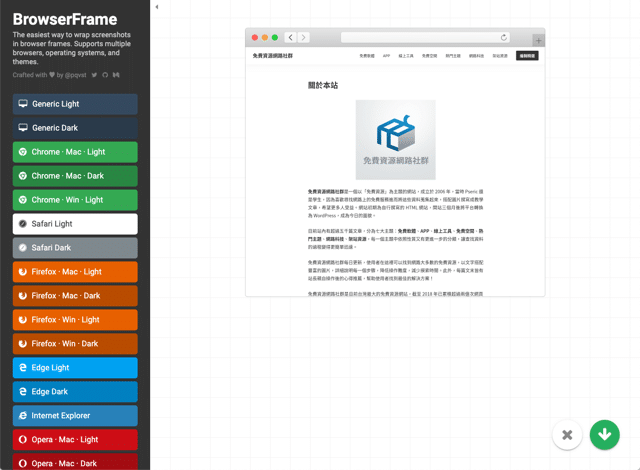Select the Edge Dark frame
The height and width of the screenshot is (470, 640).
75,392
